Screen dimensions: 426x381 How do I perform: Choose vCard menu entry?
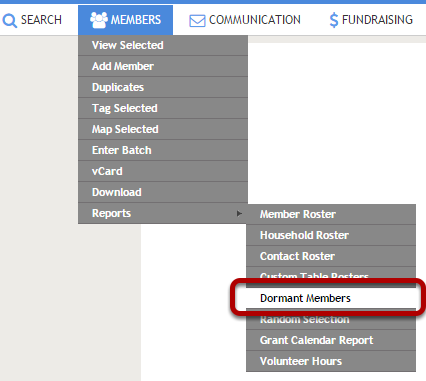click(163, 171)
